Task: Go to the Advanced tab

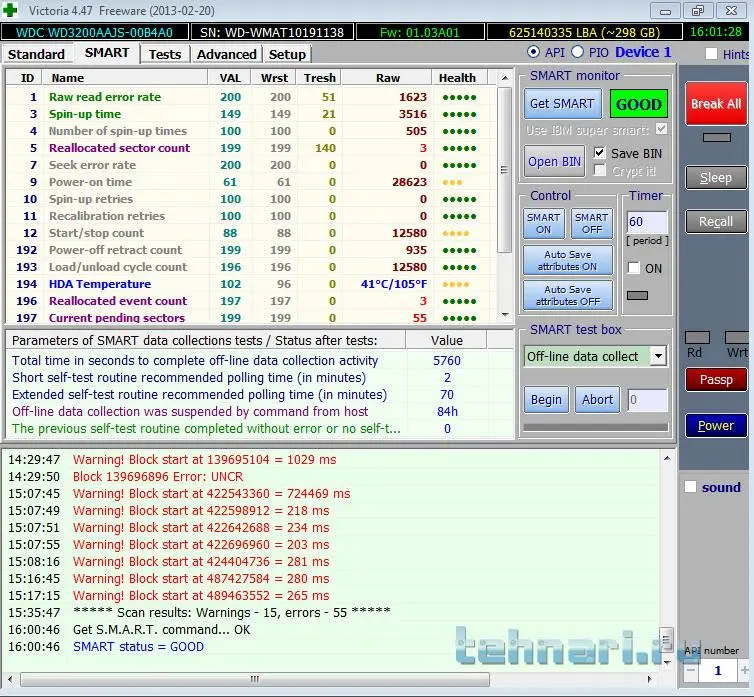Action: coord(226,54)
